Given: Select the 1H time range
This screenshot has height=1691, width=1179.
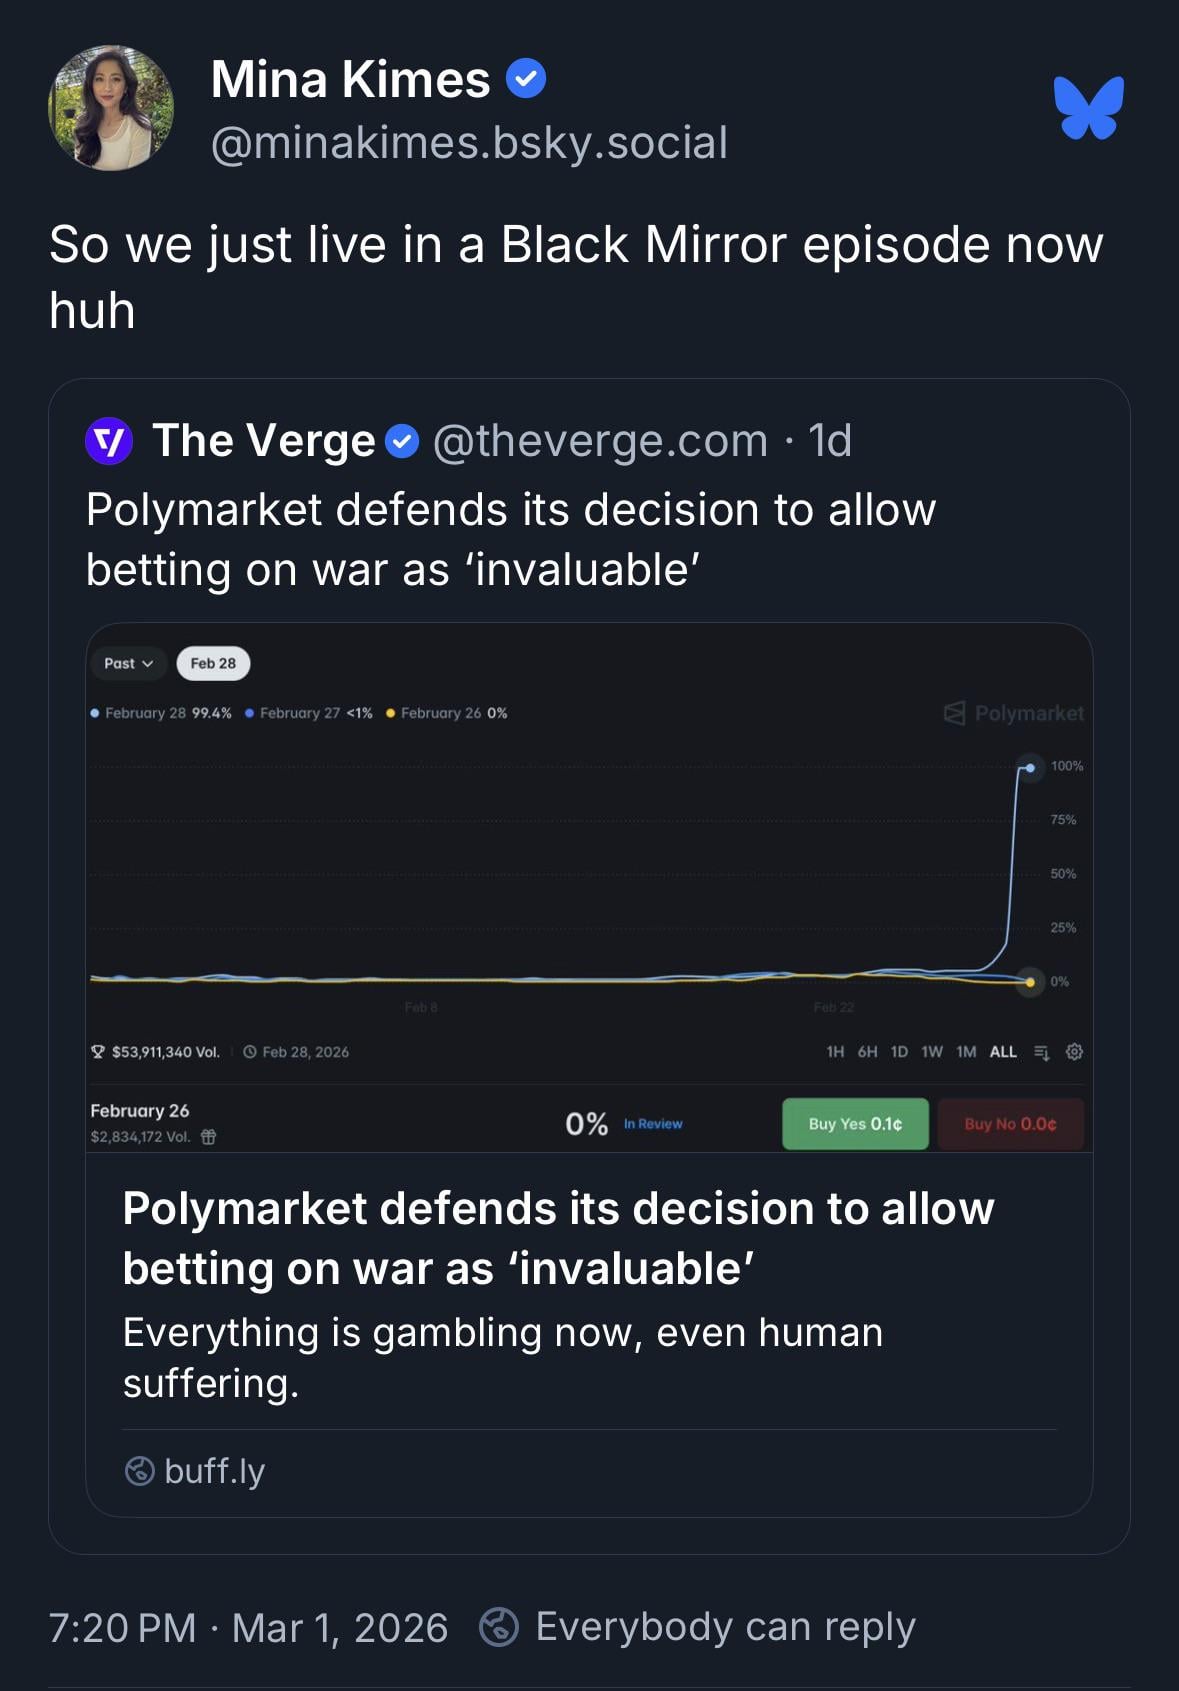Looking at the screenshot, I should 835,1052.
